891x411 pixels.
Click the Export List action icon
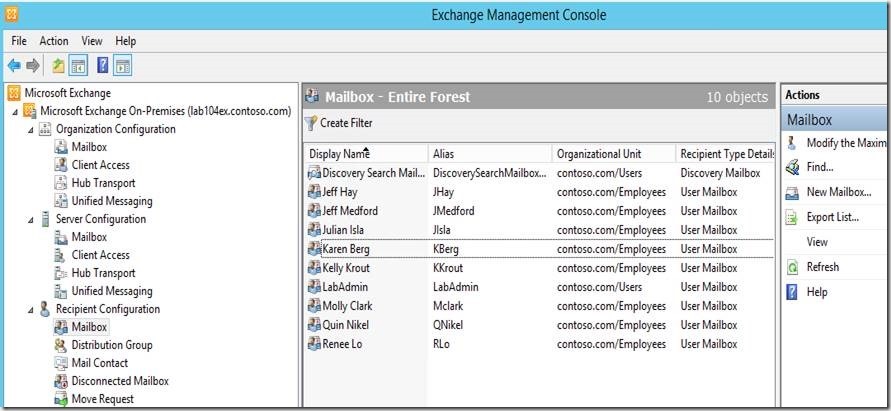pyautogui.click(x=793, y=217)
